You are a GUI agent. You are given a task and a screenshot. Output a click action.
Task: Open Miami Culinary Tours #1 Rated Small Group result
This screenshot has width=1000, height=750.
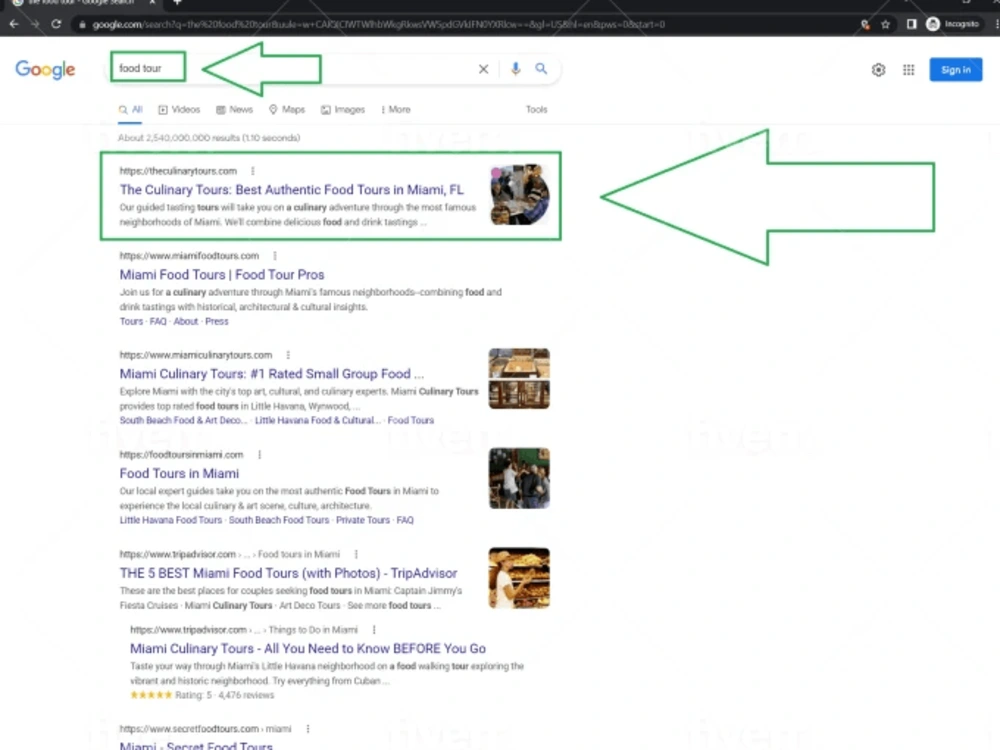pyautogui.click(x=272, y=374)
